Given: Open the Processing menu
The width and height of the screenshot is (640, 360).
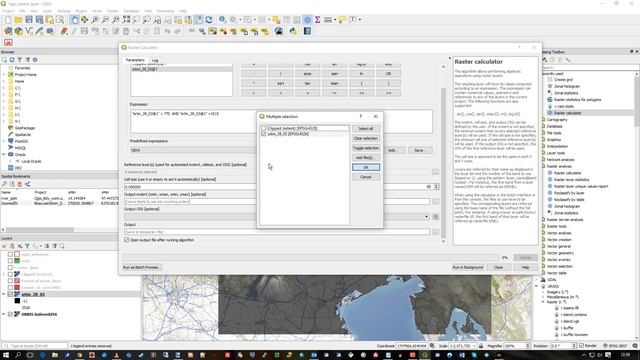Looking at the screenshot, I should [x=165, y=11].
